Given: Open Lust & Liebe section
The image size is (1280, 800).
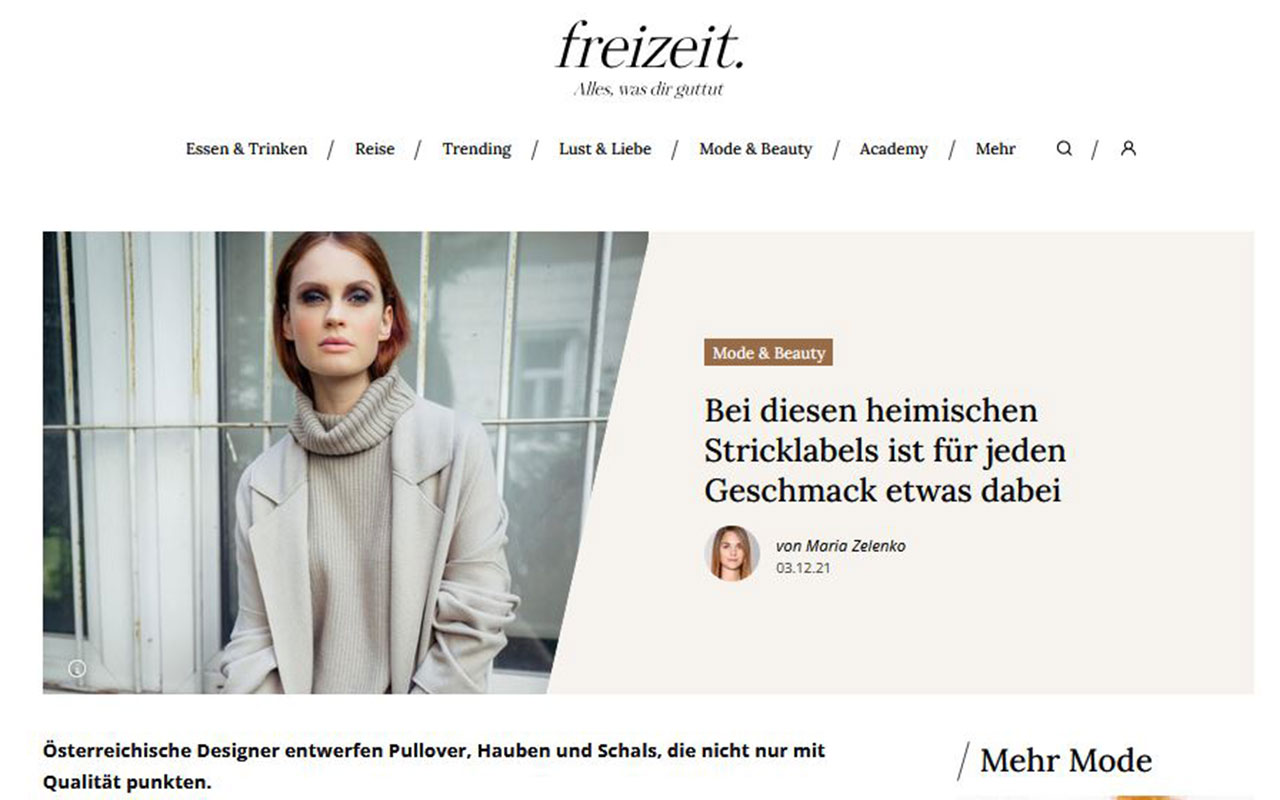Looking at the screenshot, I should (605, 149).
